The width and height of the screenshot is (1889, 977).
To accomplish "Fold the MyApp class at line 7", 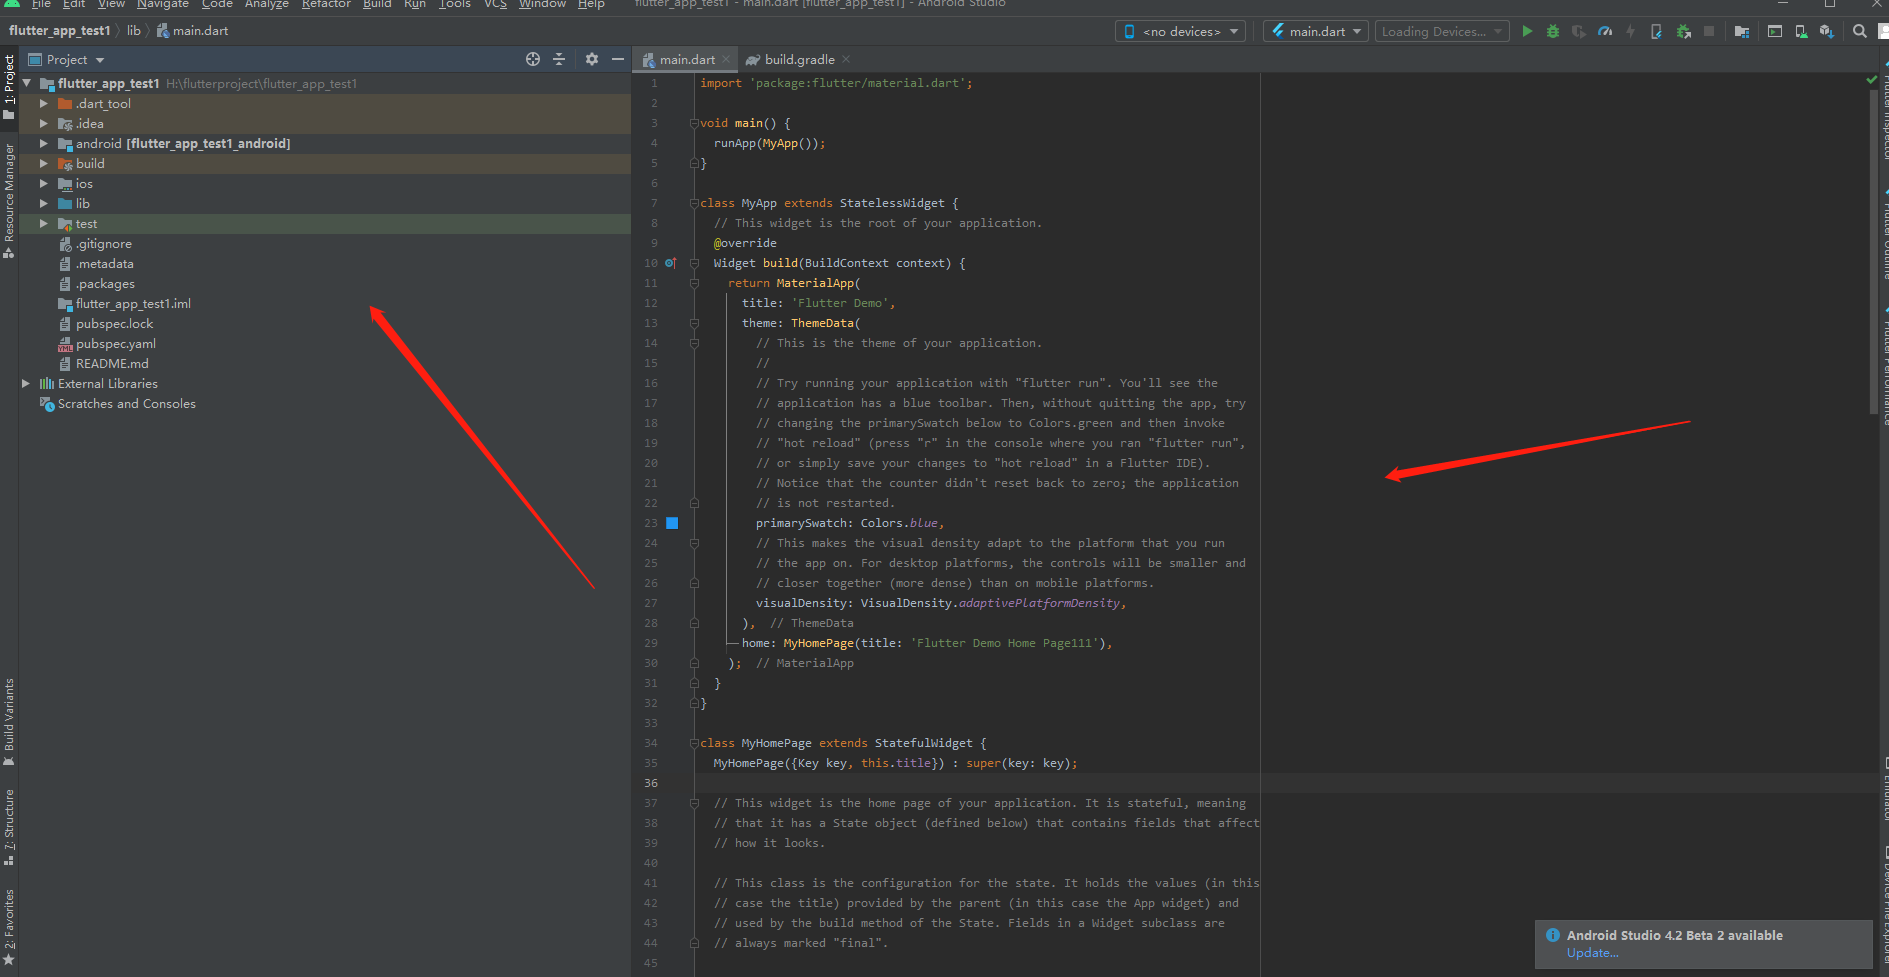I will pyautogui.click(x=694, y=203).
